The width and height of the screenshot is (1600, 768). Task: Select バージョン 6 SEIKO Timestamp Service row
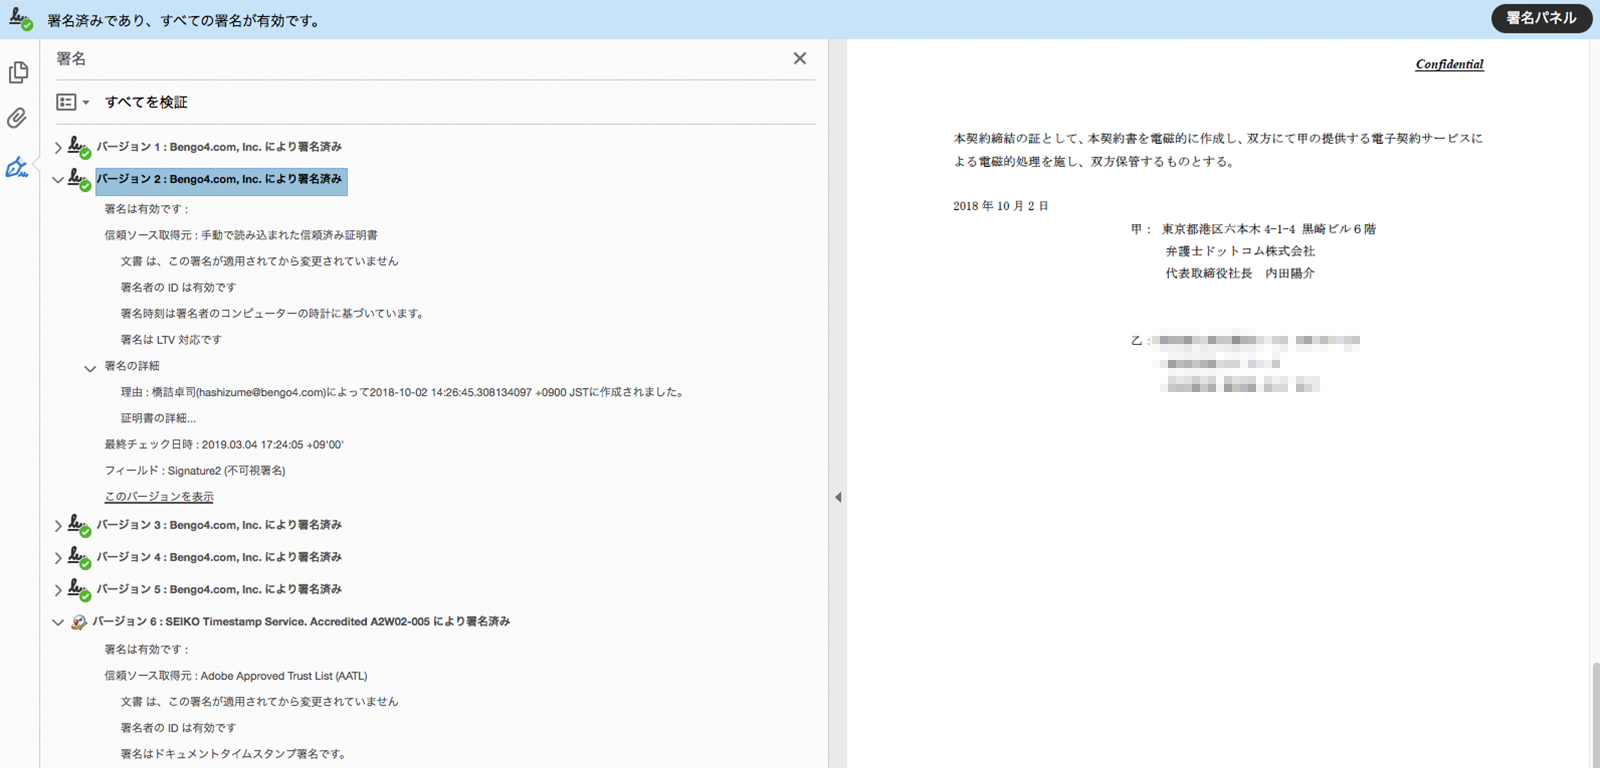301,622
